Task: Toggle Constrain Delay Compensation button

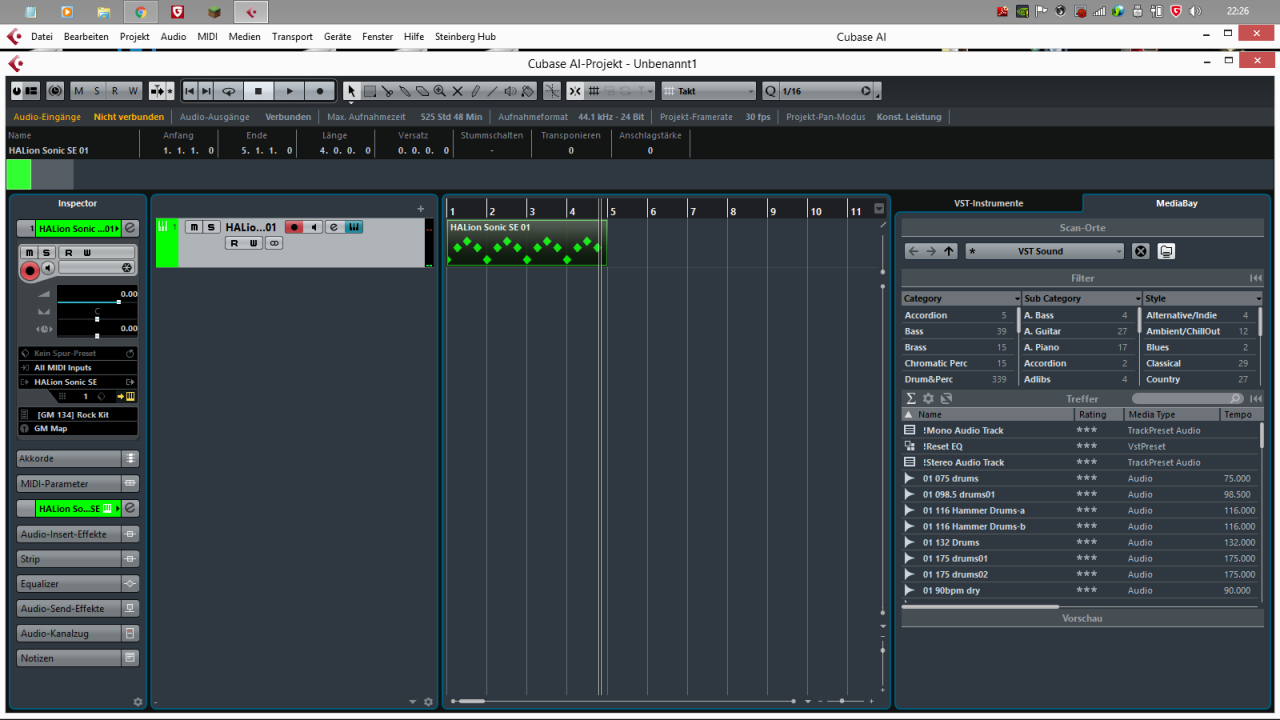Action: pos(55,91)
